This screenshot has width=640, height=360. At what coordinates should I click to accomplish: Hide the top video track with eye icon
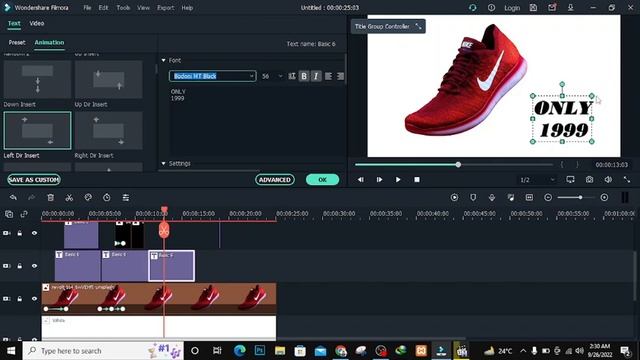(x=34, y=233)
